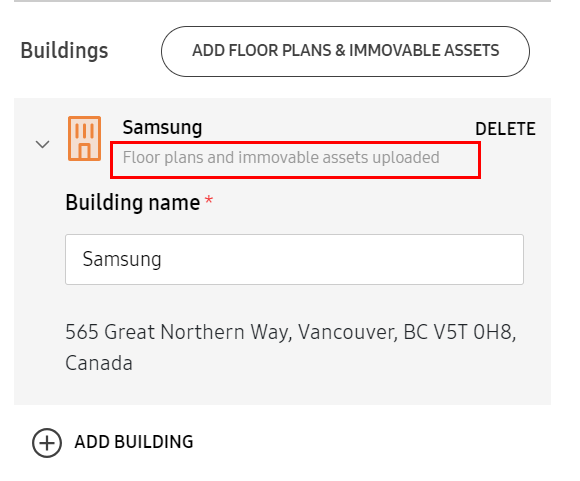Focus the Building name input field
Viewport: 580px width, 481px height.
(294, 259)
